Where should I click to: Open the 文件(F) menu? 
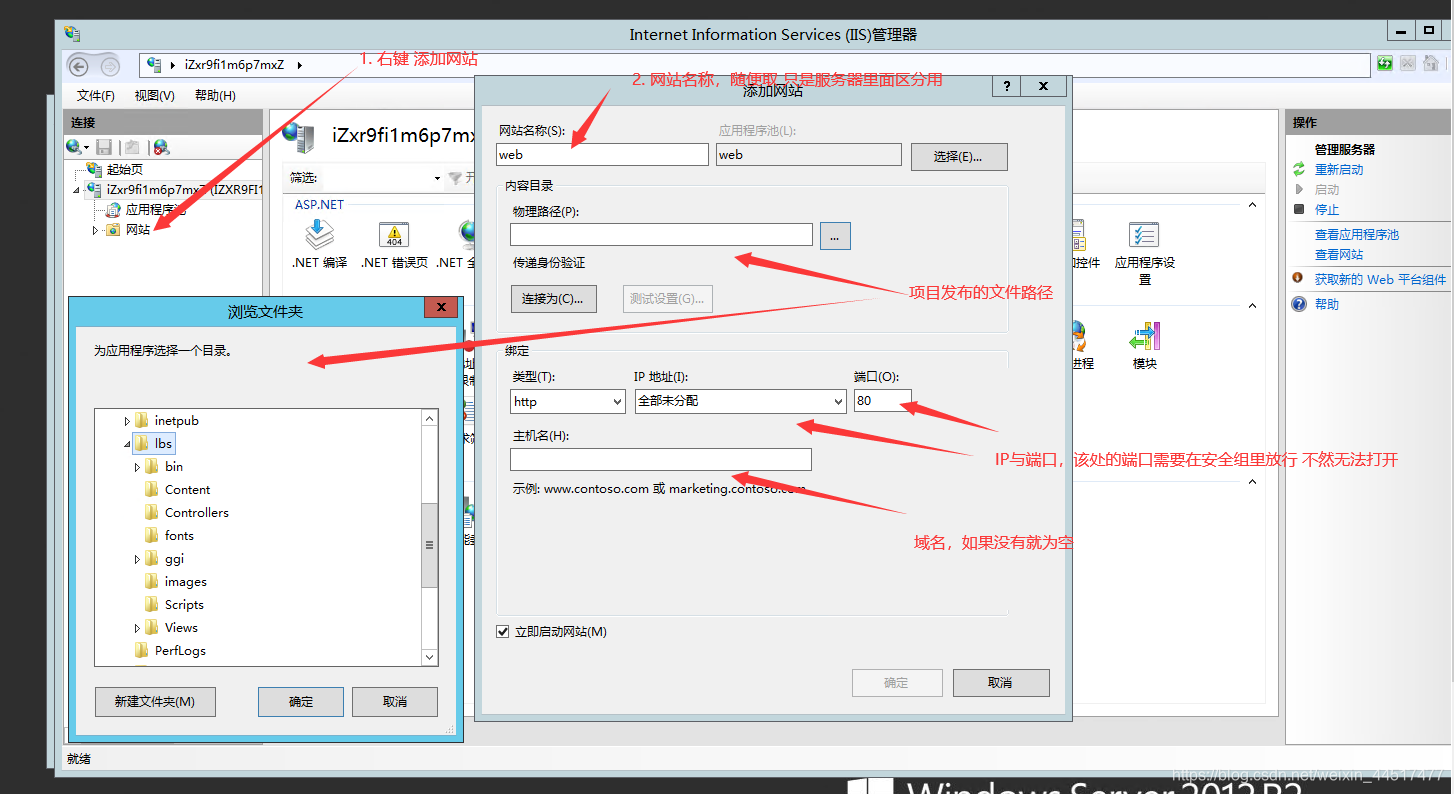pos(96,96)
